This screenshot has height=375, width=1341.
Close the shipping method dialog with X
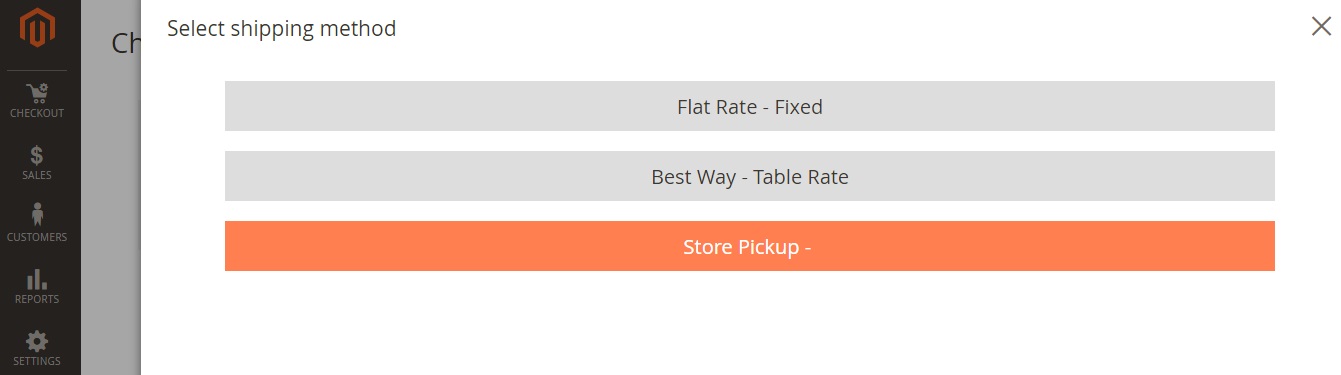[x=1321, y=26]
